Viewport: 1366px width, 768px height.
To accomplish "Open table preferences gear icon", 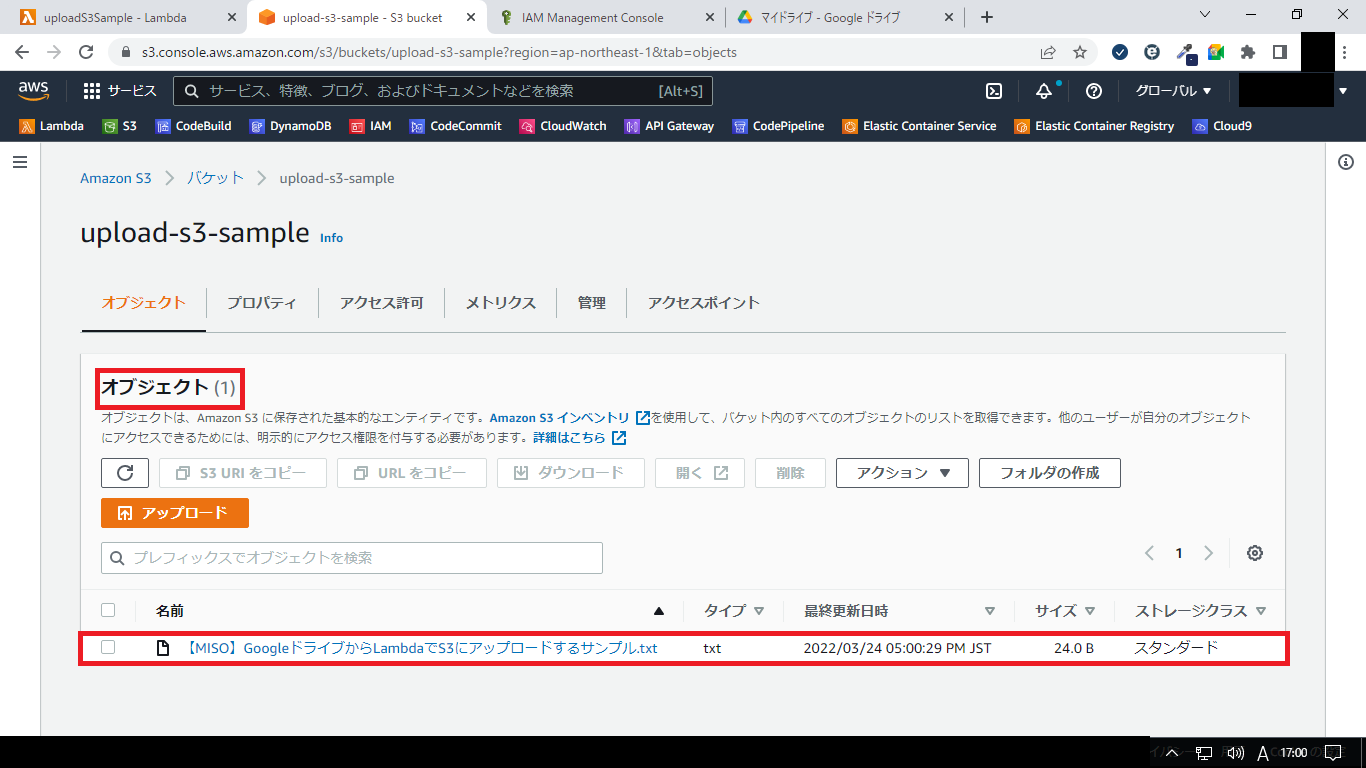I will click(x=1255, y=553).
